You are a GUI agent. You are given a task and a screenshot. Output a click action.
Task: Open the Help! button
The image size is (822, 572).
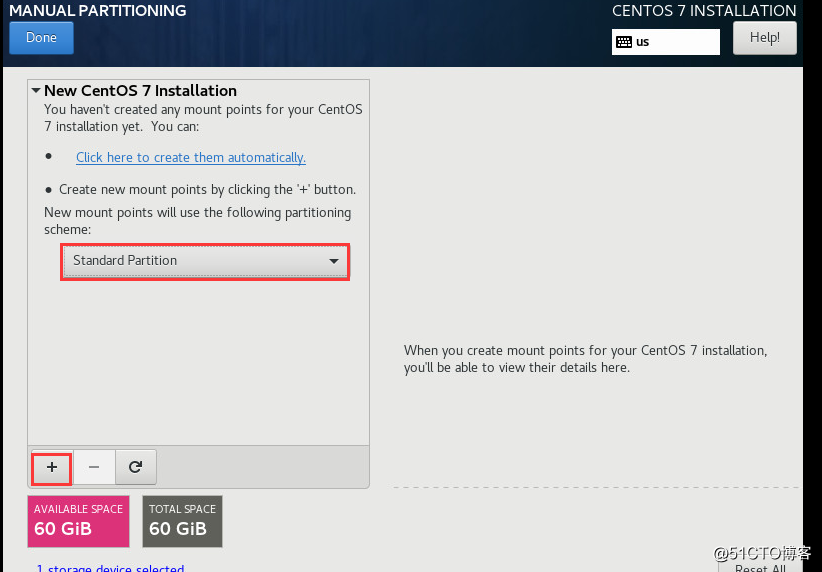pyautogui.click(x=764, y=38)
